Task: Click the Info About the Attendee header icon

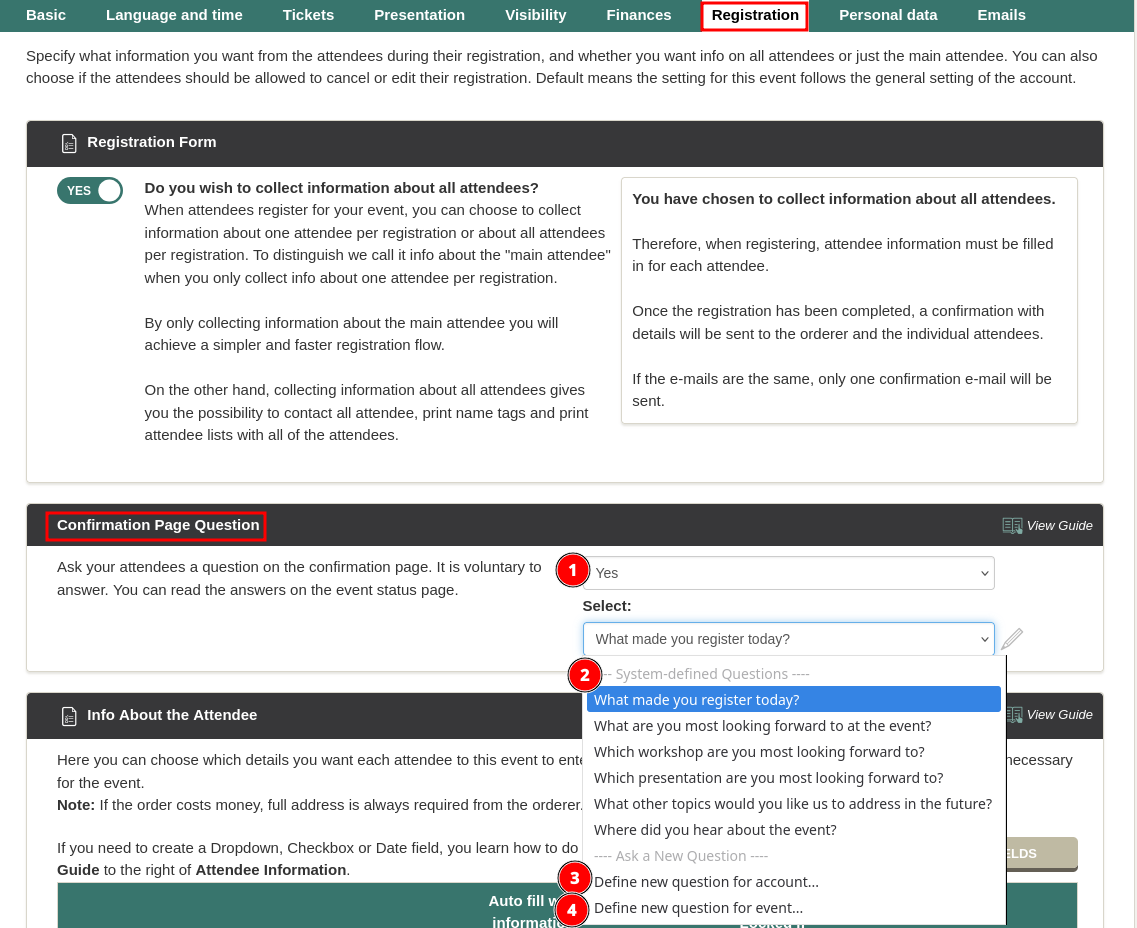Action: (68, 716)
